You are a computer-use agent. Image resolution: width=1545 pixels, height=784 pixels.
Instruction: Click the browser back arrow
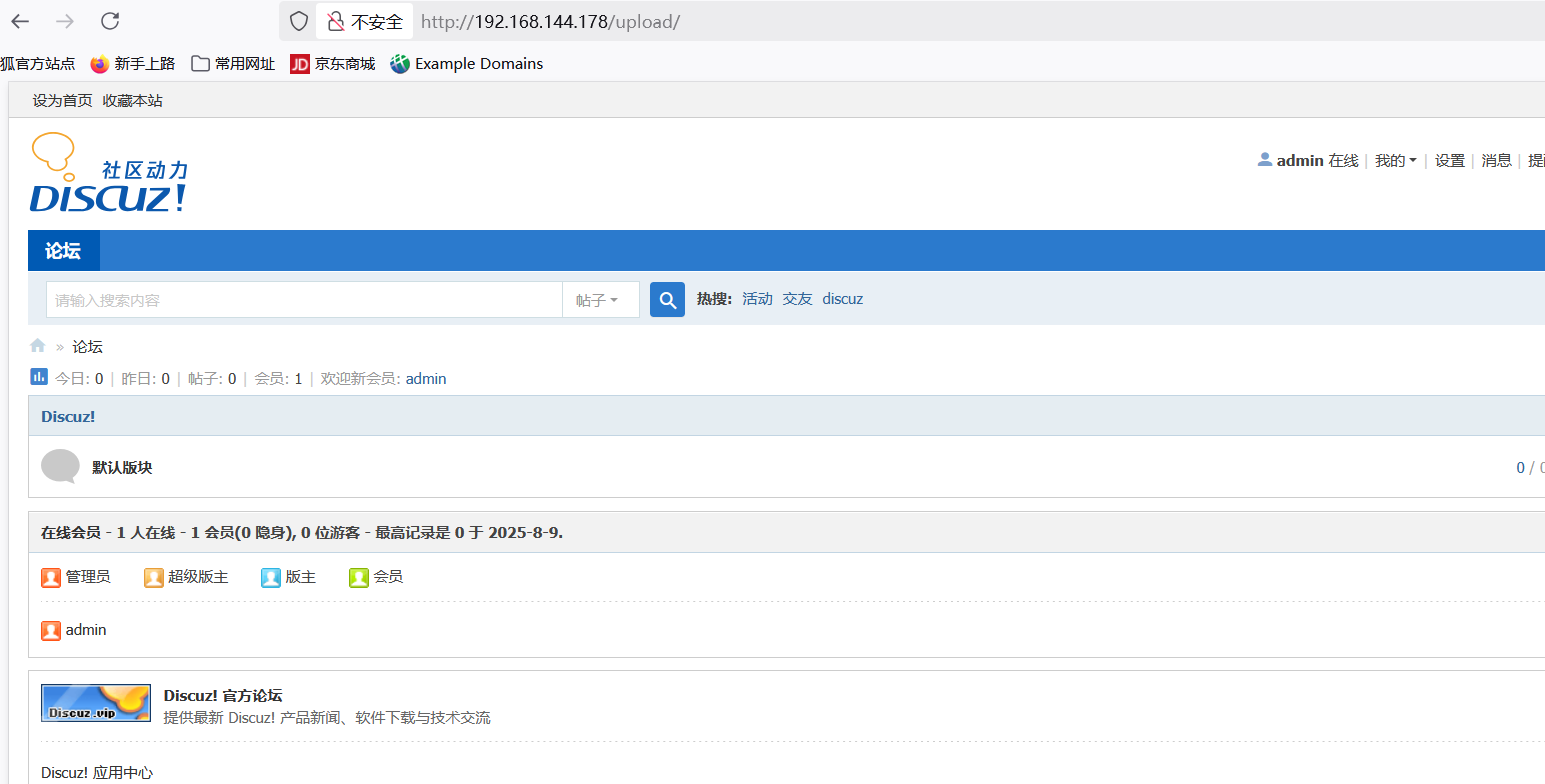(x=20, y=21)
